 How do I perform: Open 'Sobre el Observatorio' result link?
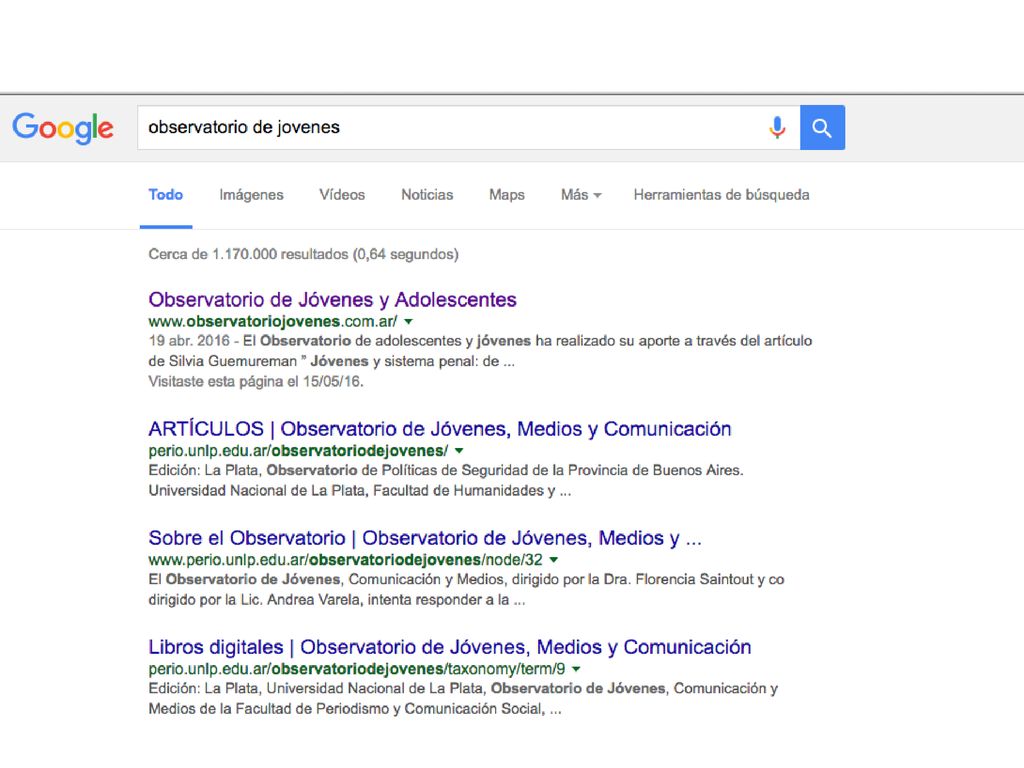pyautogui.click(x=425, y=538)
